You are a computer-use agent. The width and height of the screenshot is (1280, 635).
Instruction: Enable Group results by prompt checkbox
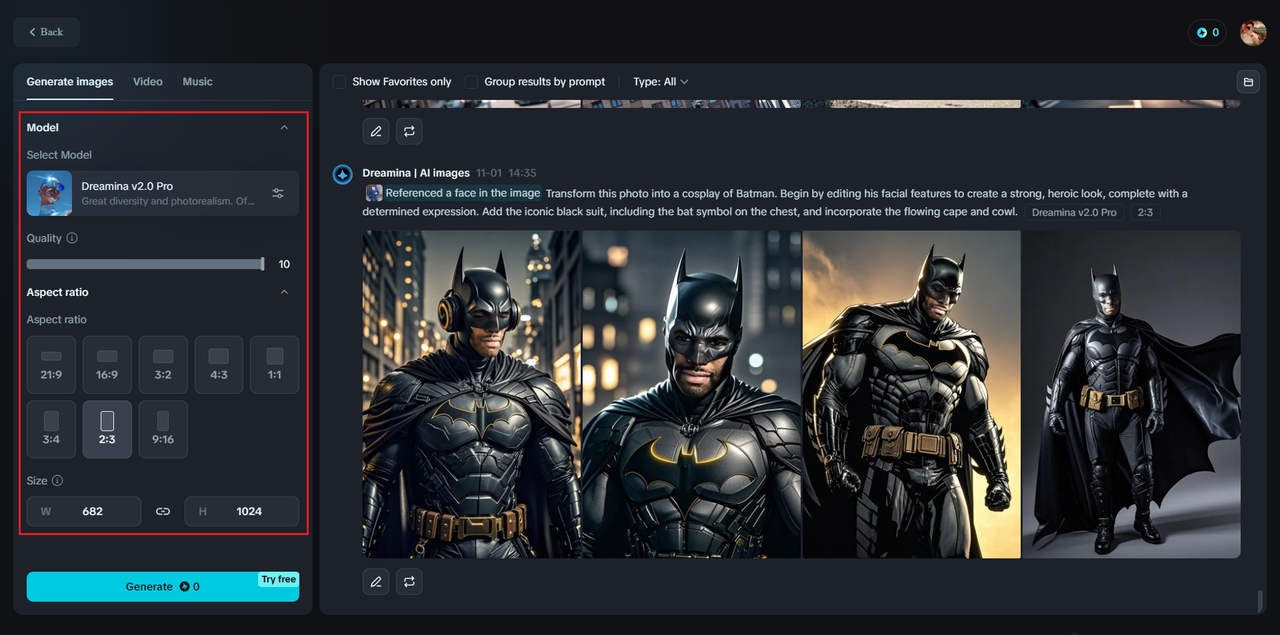point(471,82)
